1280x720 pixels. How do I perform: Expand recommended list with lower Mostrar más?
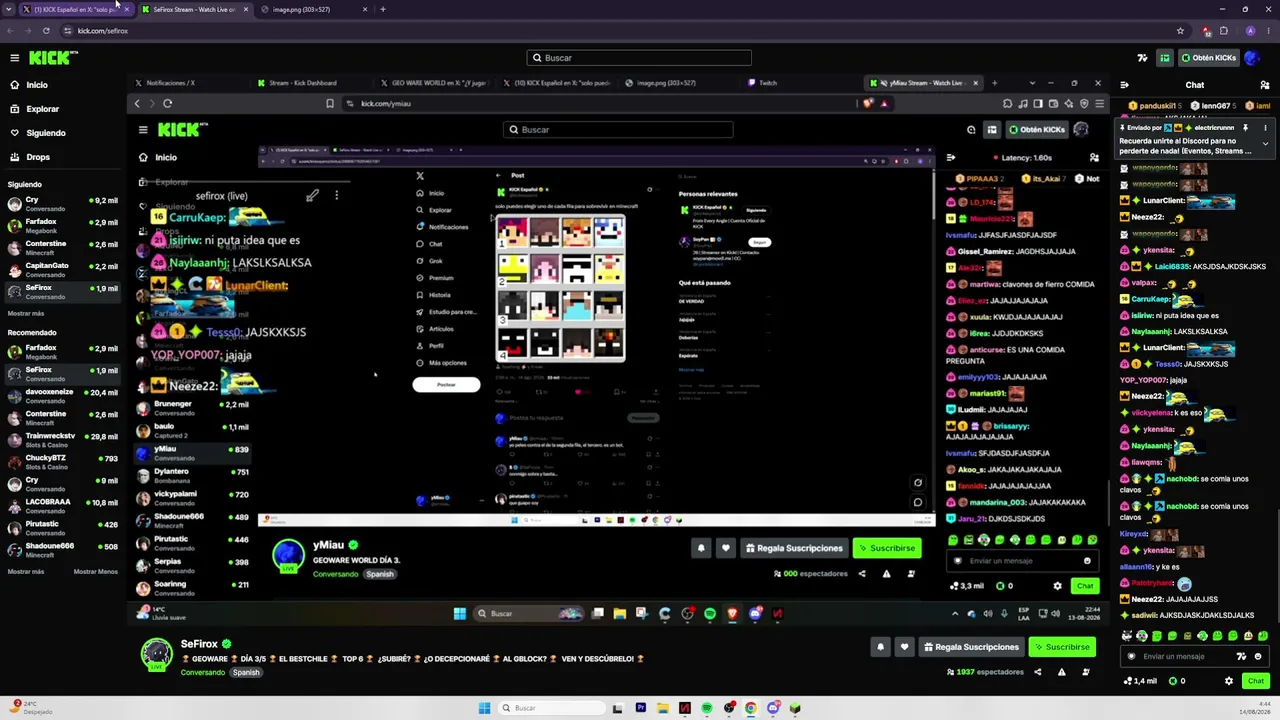point(26,571)
